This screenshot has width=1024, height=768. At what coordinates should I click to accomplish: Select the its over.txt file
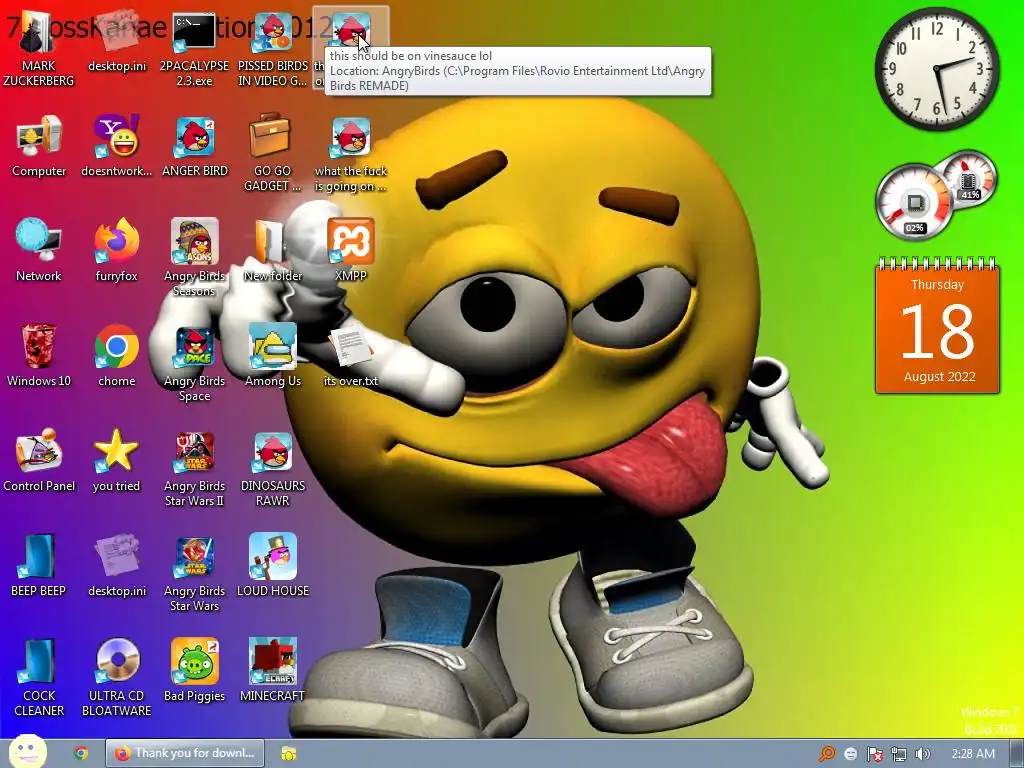(x=351, y=356)
